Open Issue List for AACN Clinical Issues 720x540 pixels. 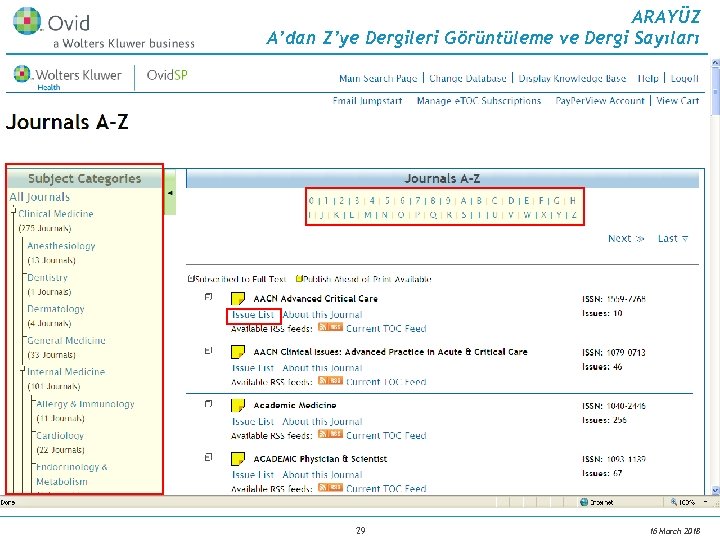(x=253, y=368)
